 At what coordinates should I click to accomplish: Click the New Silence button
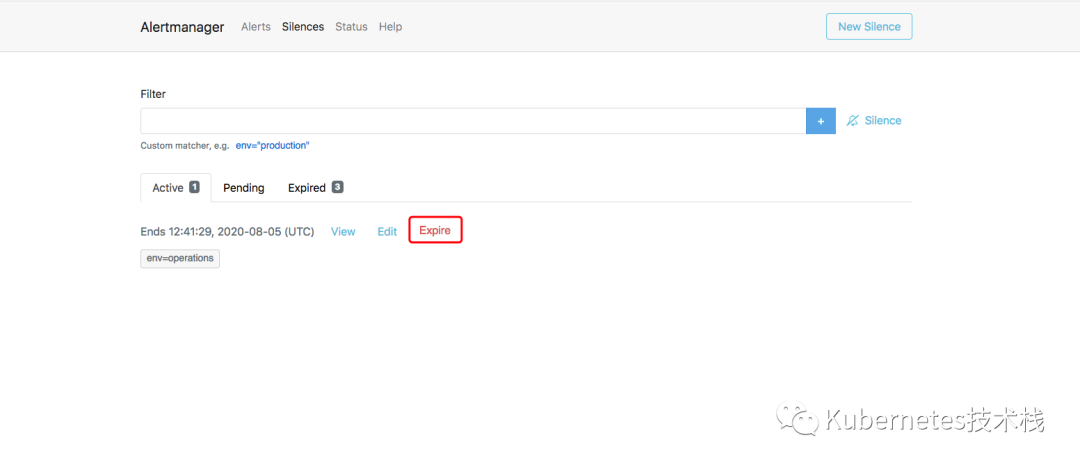click(x=869, y=27)
